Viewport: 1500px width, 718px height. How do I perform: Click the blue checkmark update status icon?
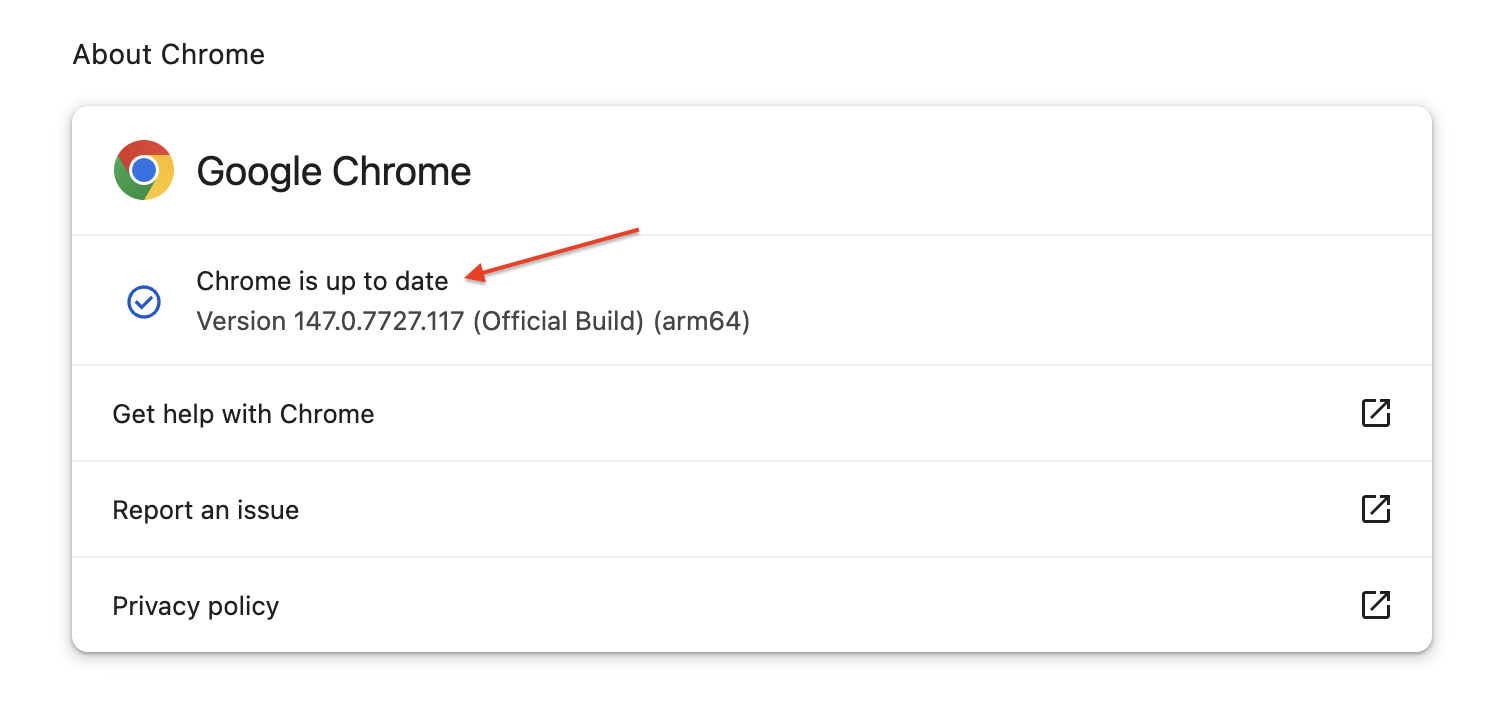144,301
